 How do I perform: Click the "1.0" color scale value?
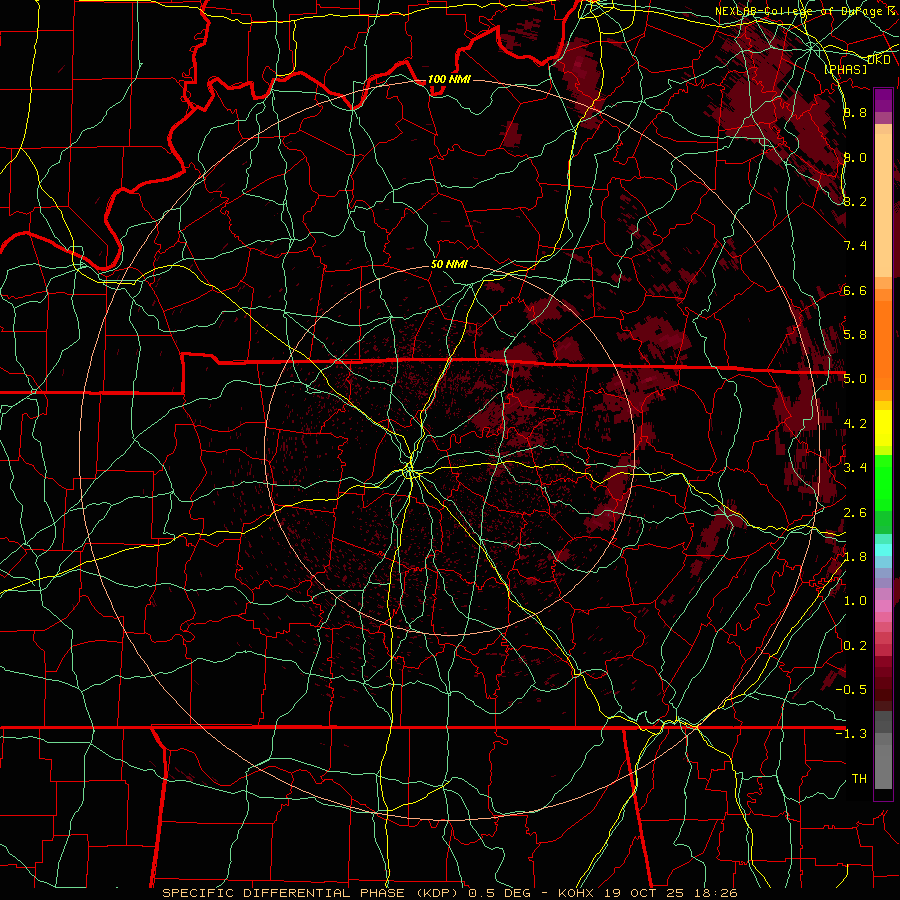[x=855, y=601]
